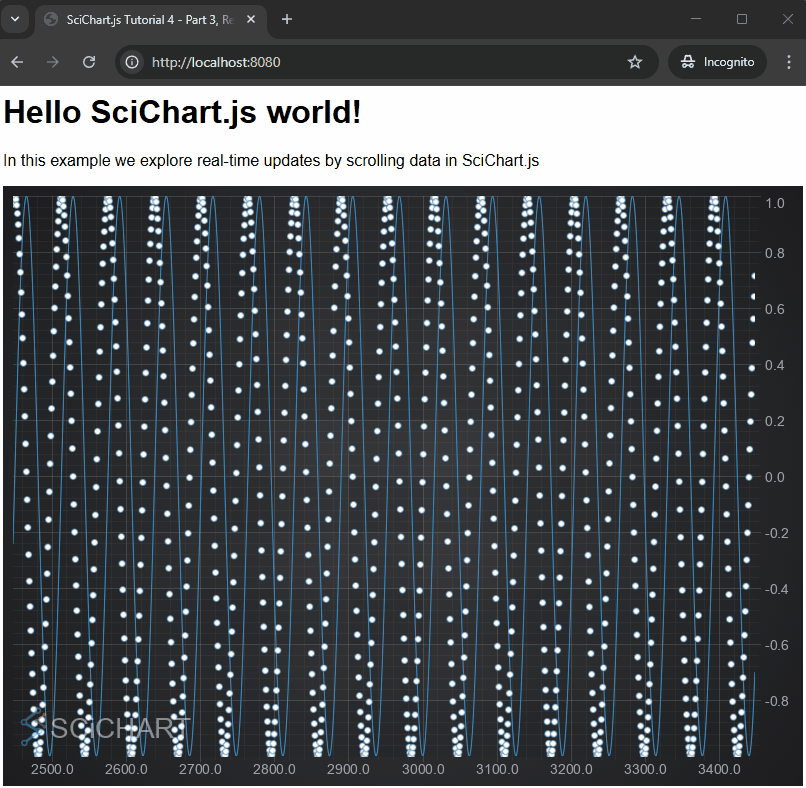Click the 3000.0 x-axis label
The image size is (806, 788).
[x=423, y=769]
